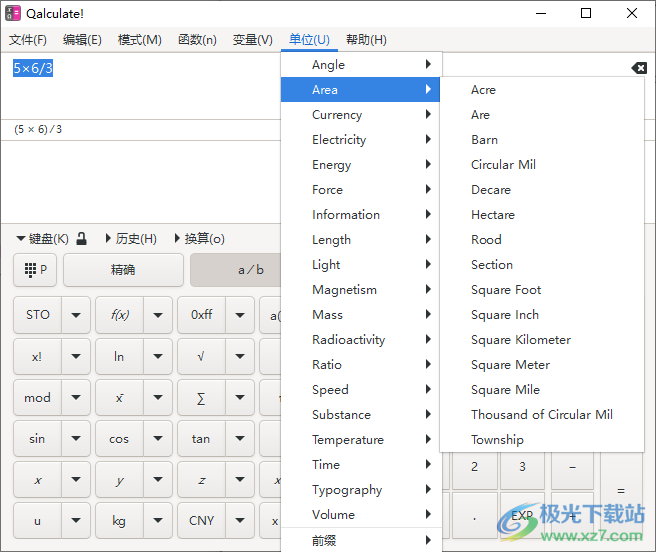Viewport: 656px width, 552px height.
Task: Expand the history (历史) panel
Action: pyautogui.click(x=131, y=239)
